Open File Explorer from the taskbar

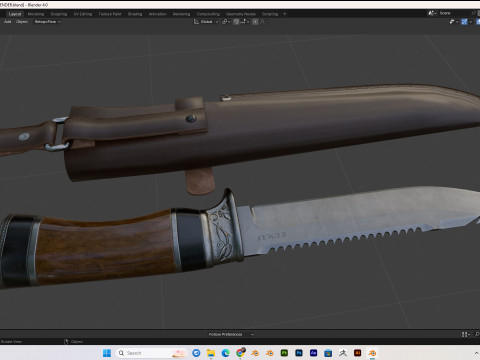pyautogui.click(x=211, y=353)
